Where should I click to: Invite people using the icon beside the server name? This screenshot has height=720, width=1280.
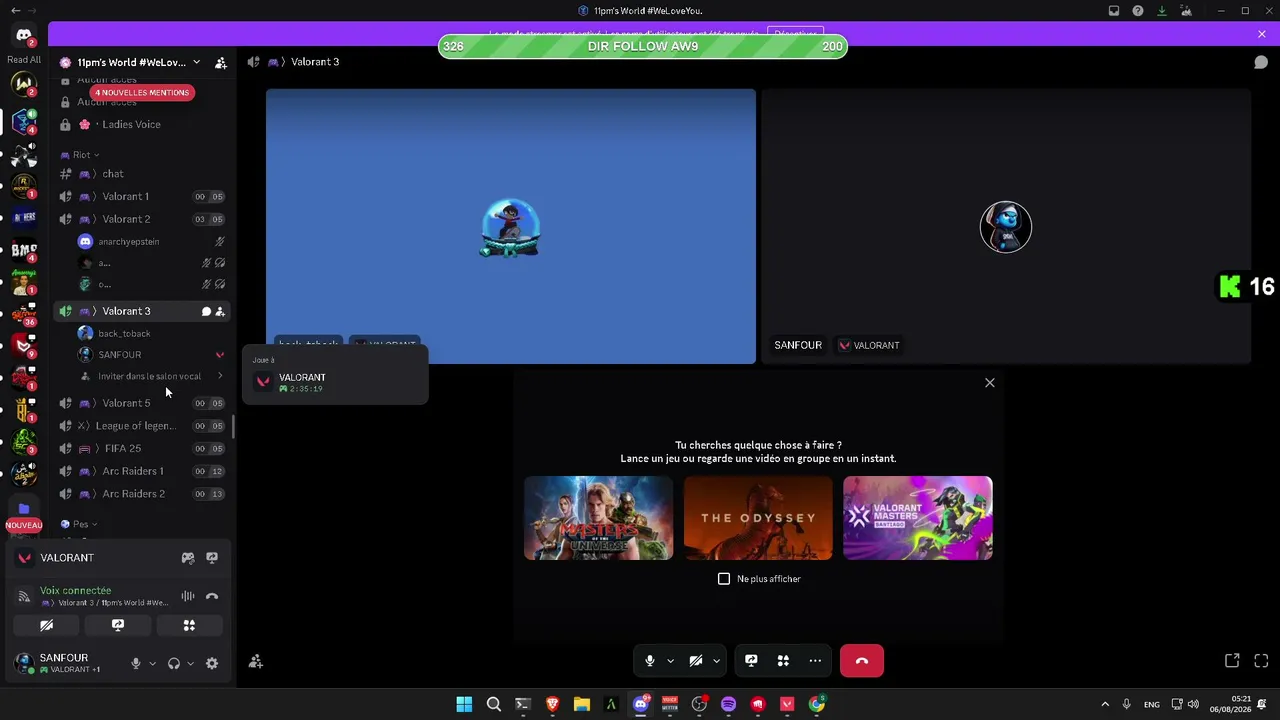click(221, 62)
